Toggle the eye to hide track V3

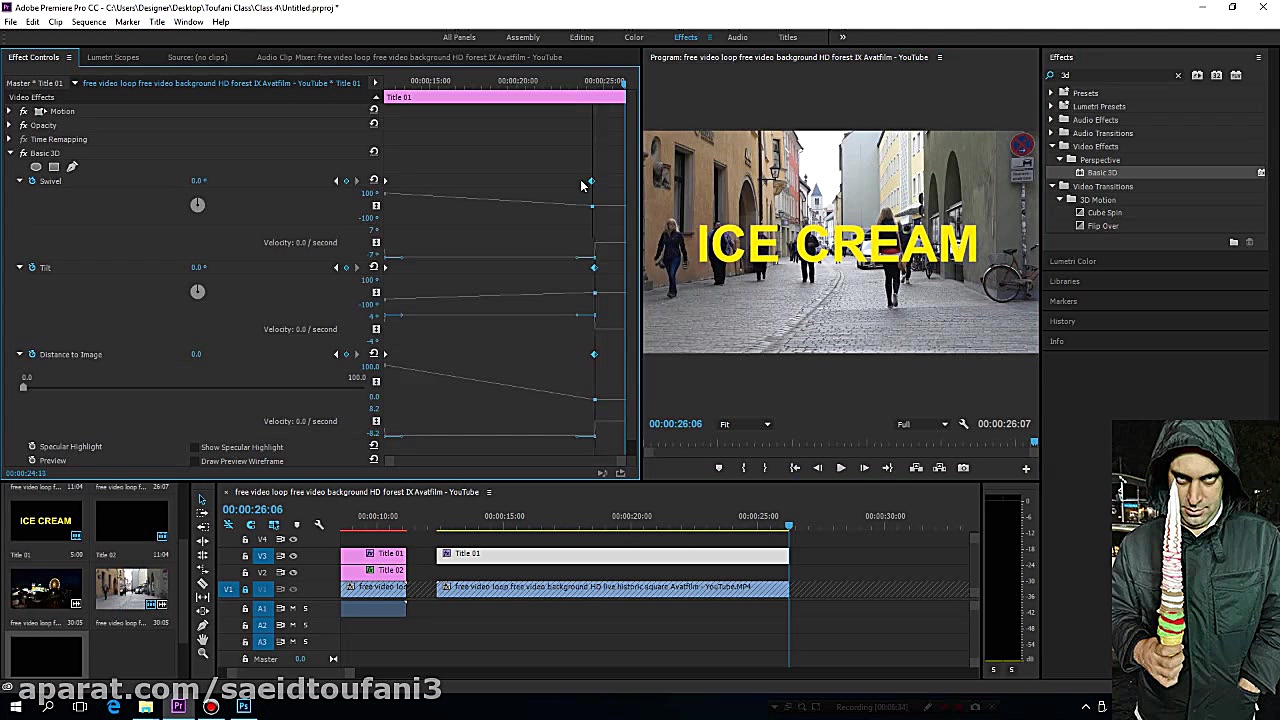click(x=294, y=555)
